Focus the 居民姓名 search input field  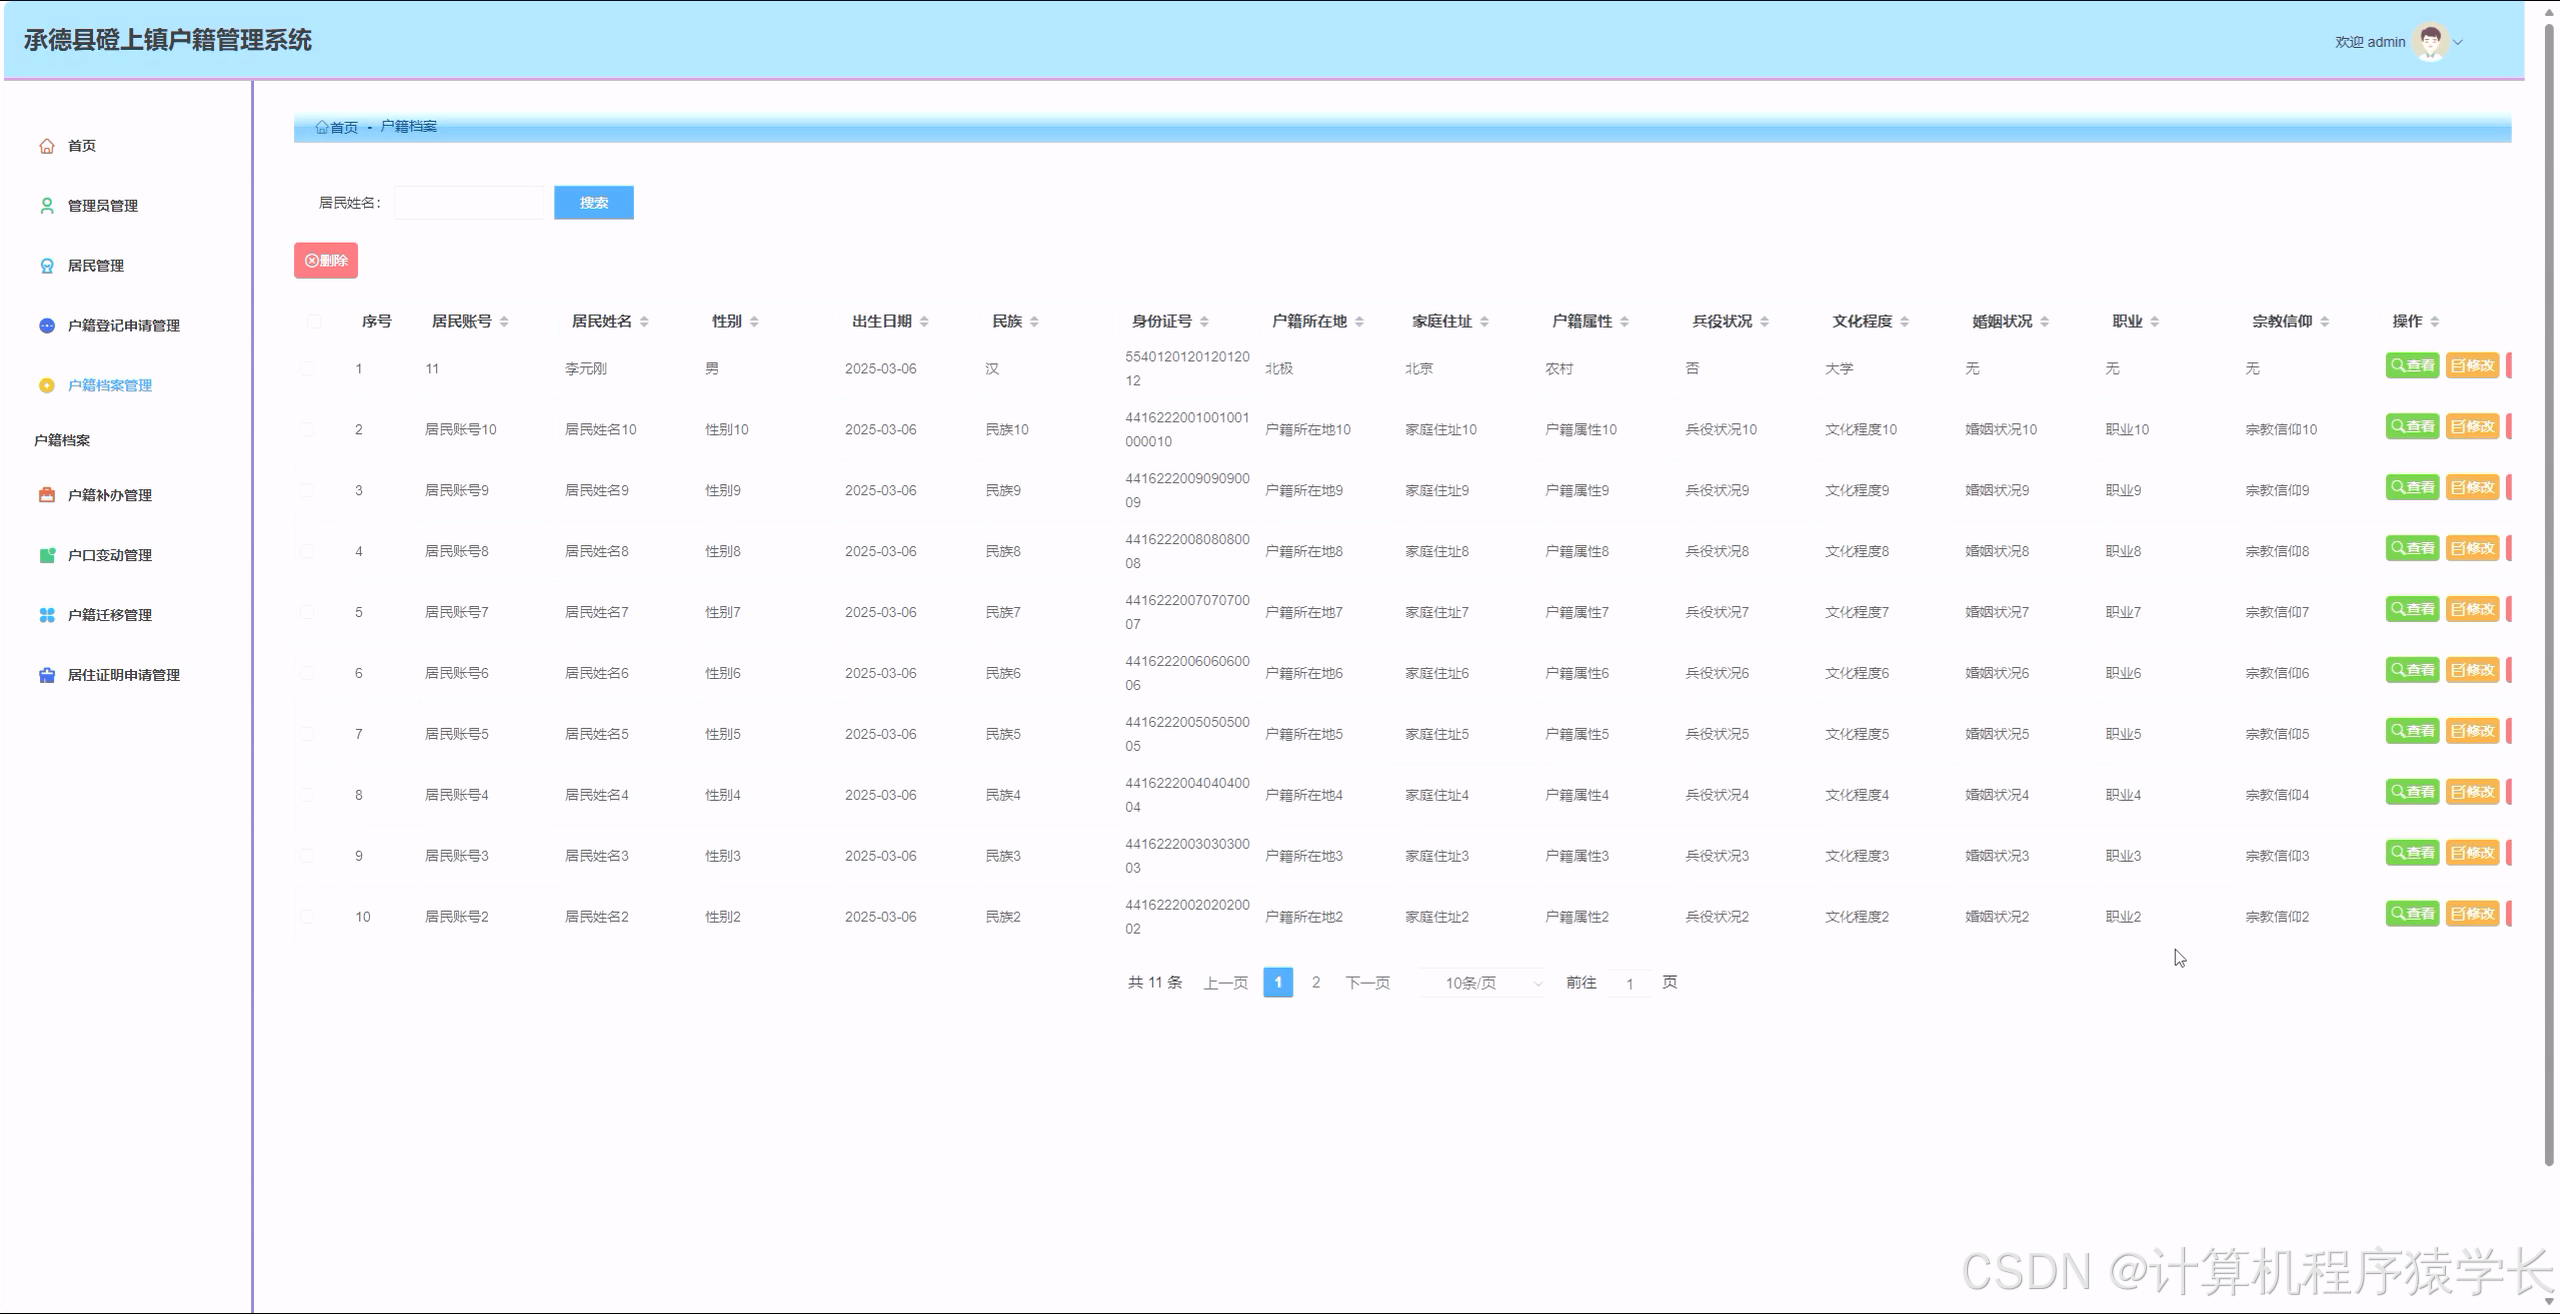tap(469, 203)
